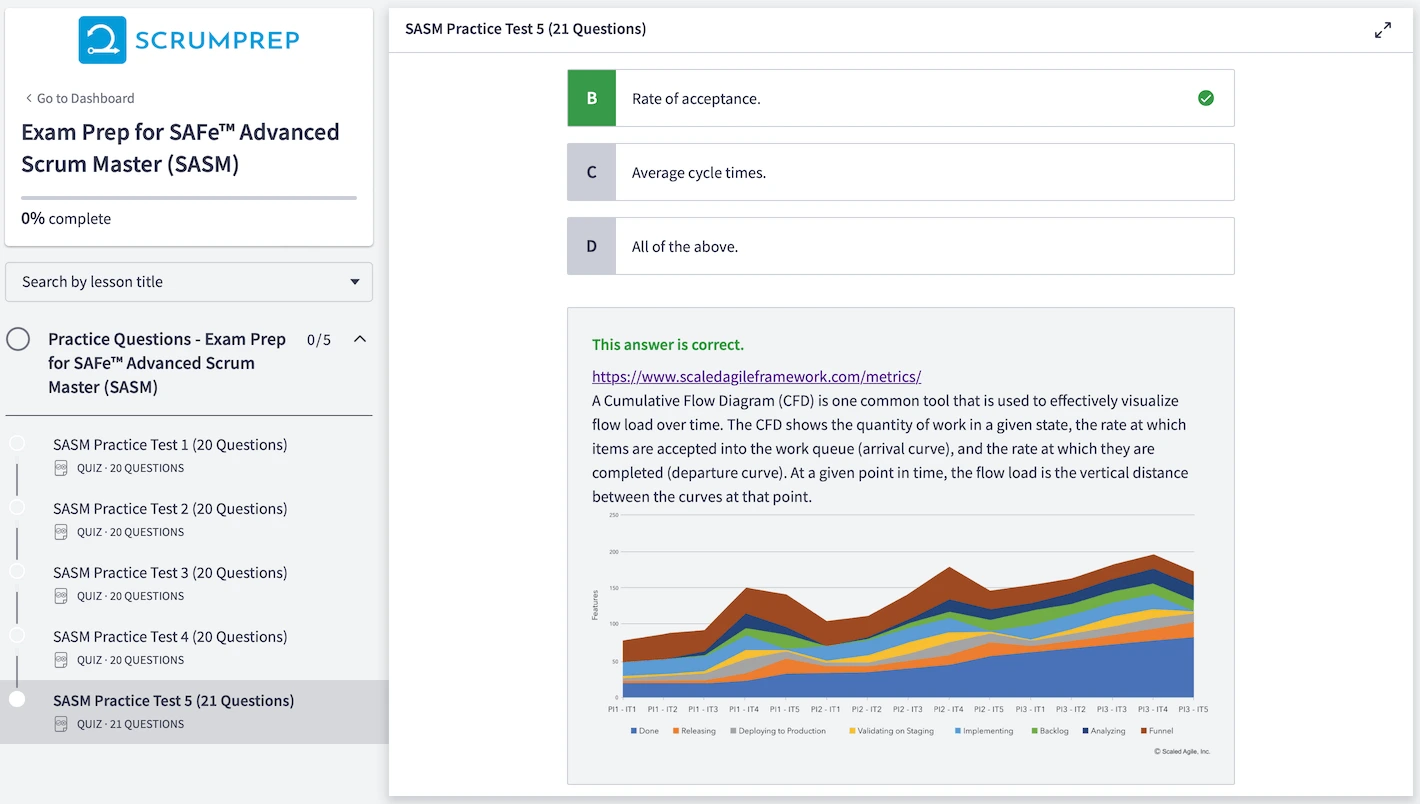
Task: Collapse the Practice Questions section chevron
Action: 360,340
